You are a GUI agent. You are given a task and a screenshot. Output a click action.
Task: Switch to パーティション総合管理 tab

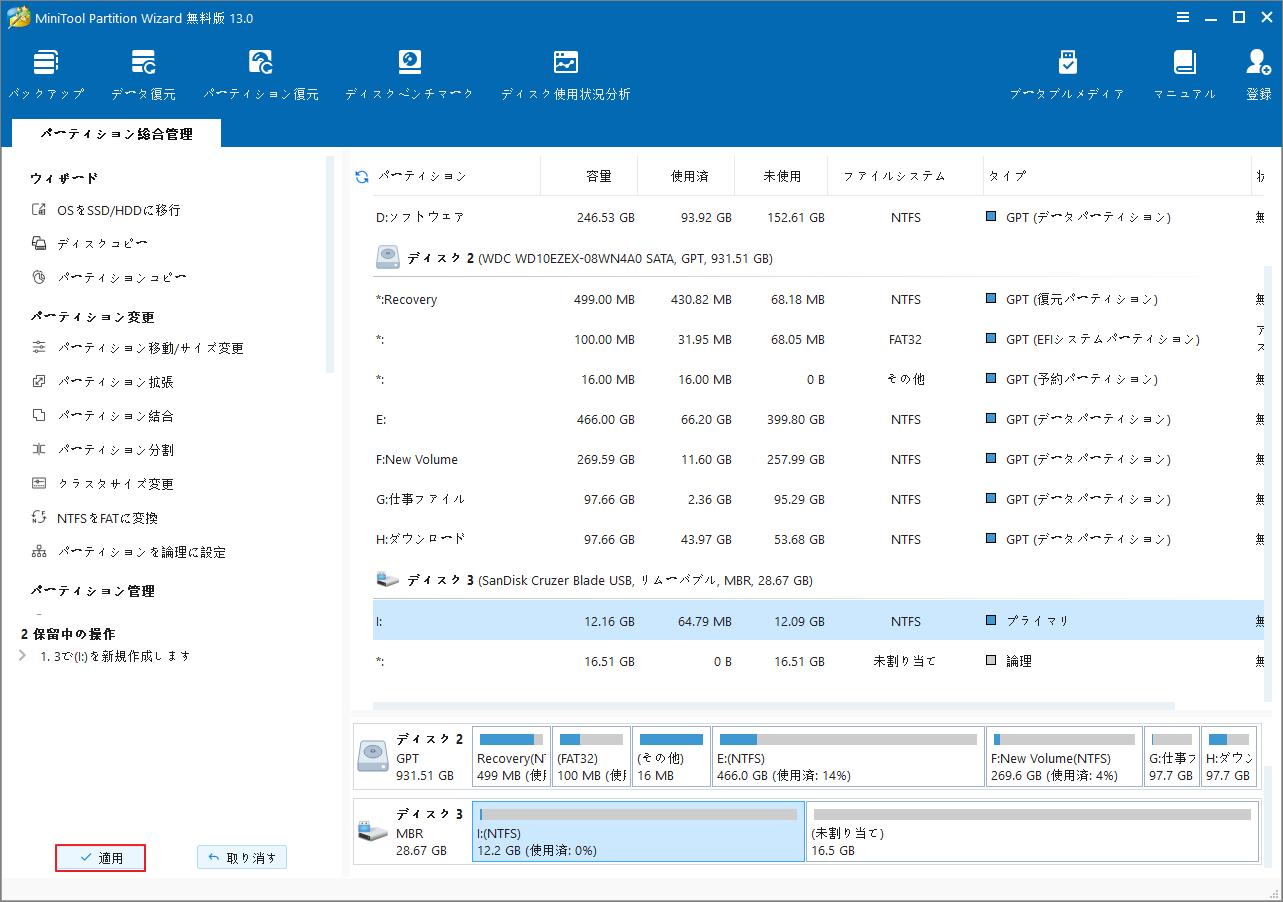pyautogui.click(x=115, y=132)
